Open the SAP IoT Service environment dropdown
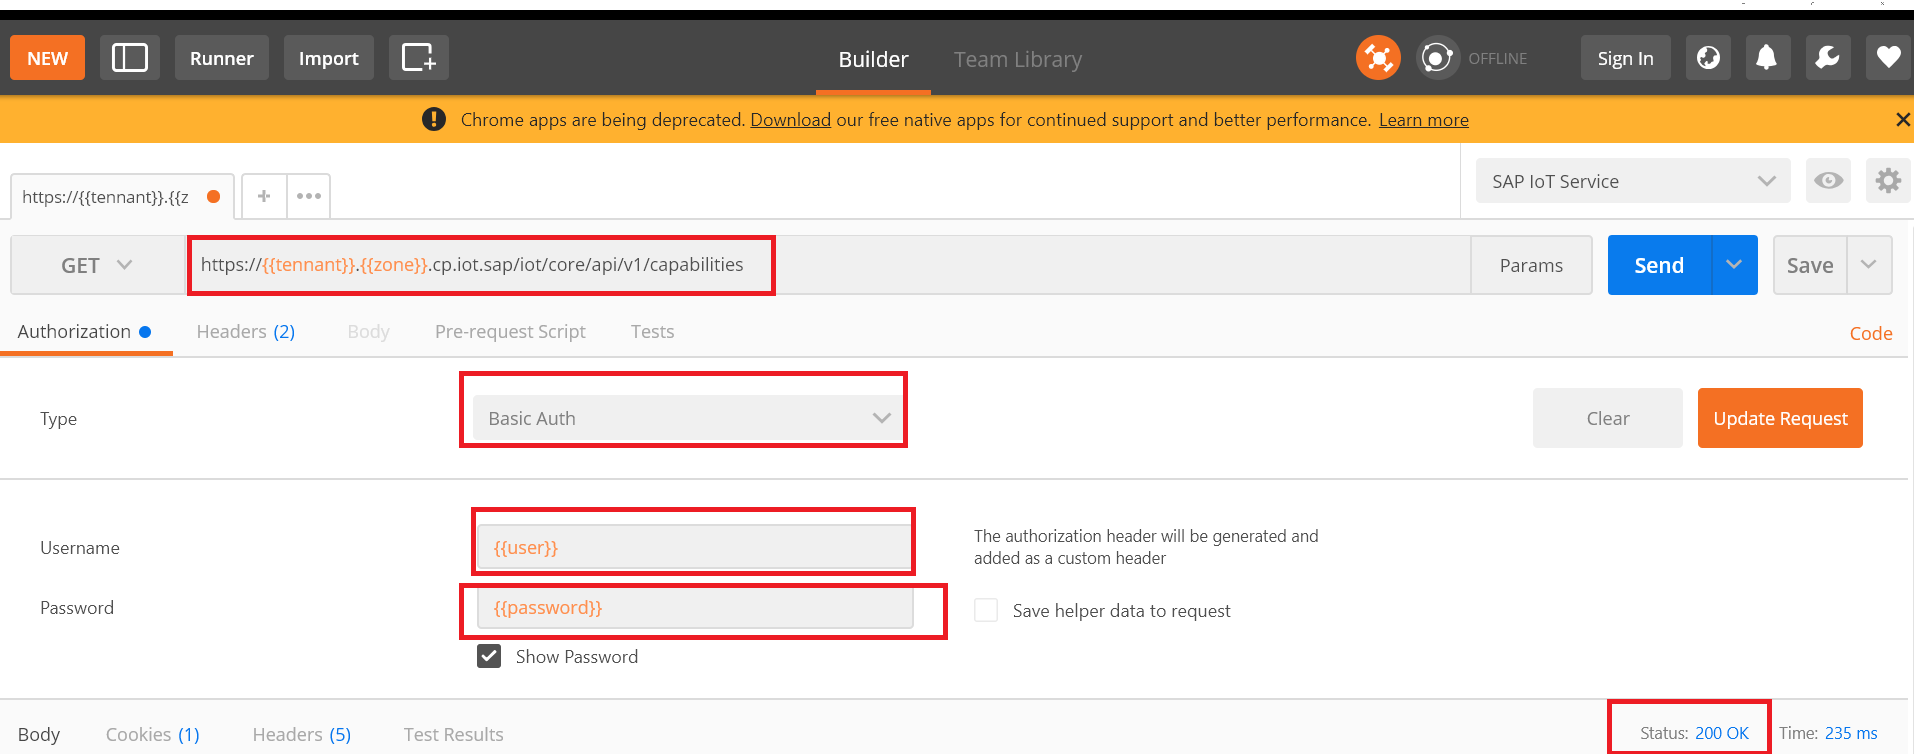This screenshot has width=1914, height=754. pyautogui.click(x=1632, y=181)
